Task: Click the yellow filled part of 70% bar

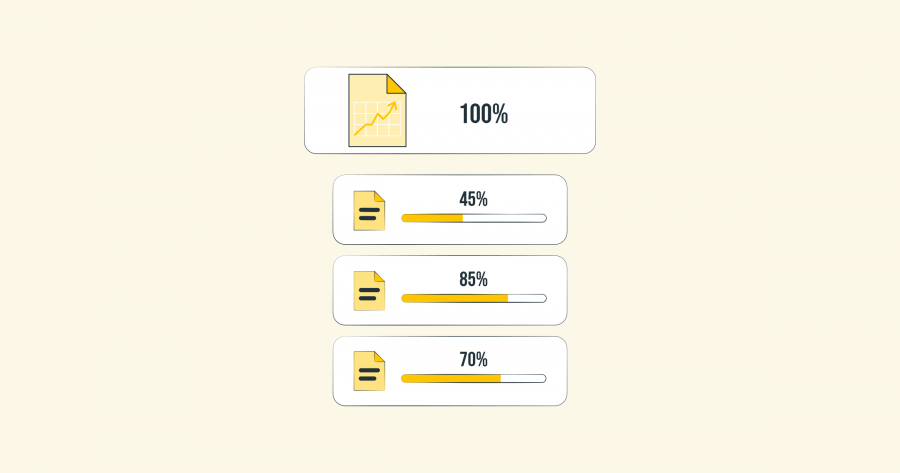Action: (x=451, y=379)
